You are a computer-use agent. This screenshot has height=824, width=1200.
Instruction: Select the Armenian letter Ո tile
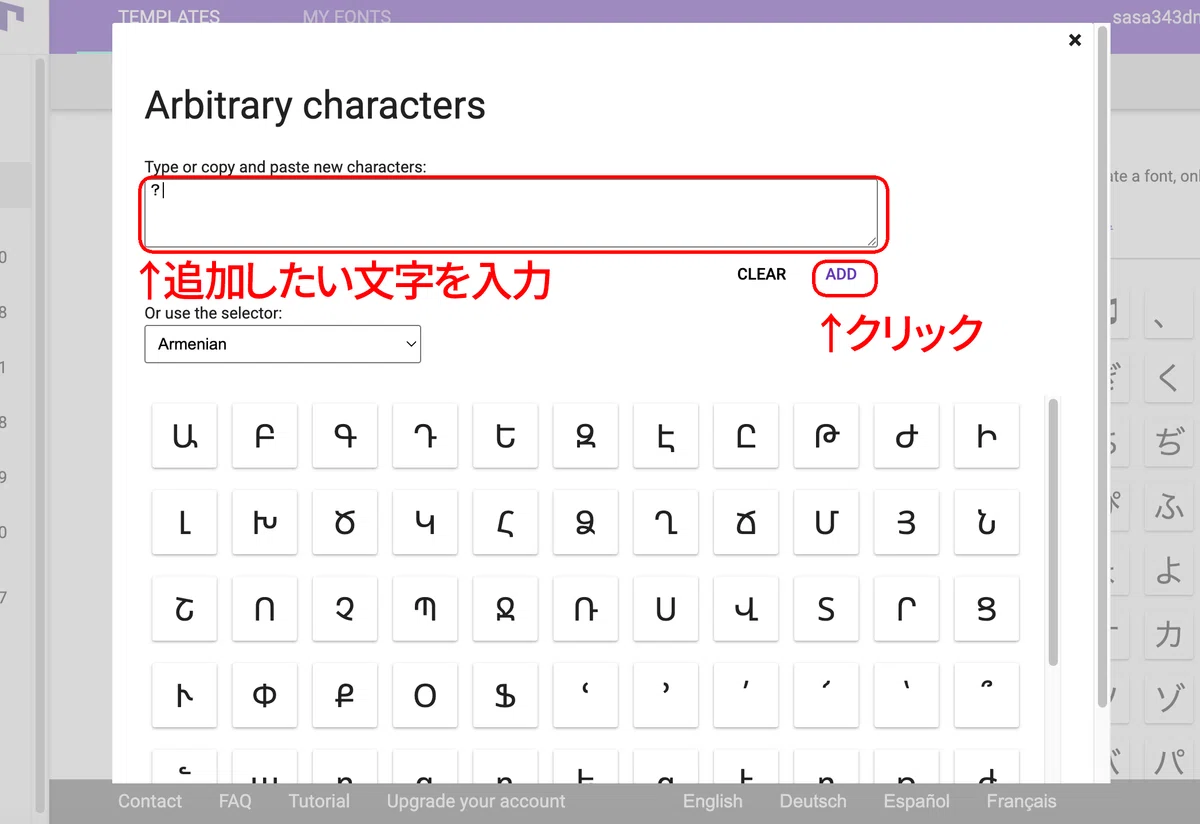coord(264,609)
